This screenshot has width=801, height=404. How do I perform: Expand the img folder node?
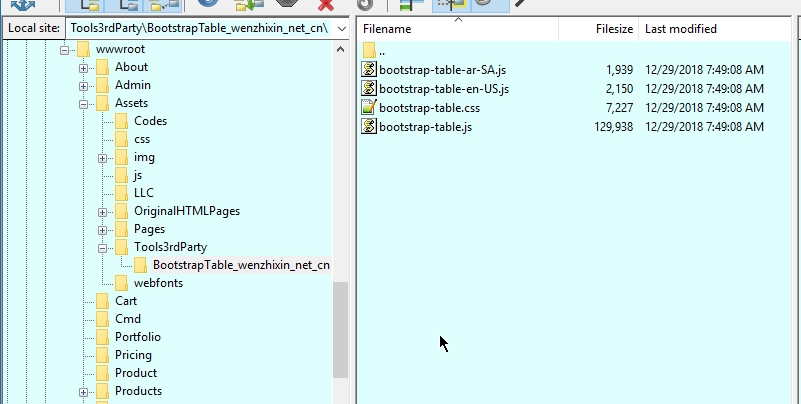[x=103, y=158]
